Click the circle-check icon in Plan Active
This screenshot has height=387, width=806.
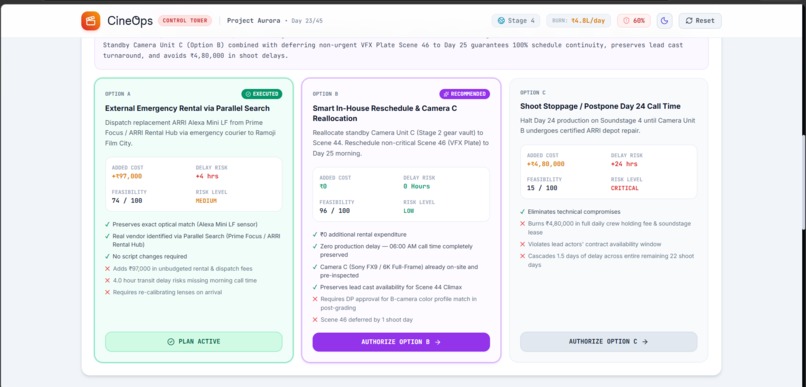[x=171, y=341]
